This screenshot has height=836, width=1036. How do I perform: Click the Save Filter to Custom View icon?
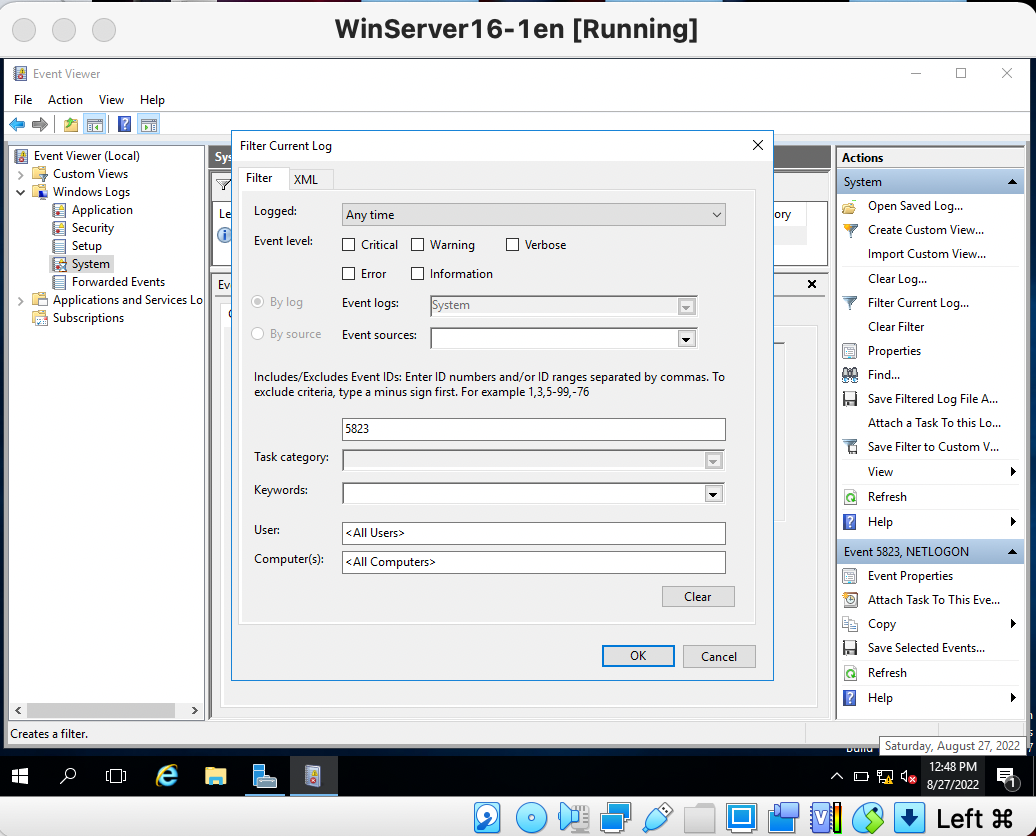click(x=850, y=447)
